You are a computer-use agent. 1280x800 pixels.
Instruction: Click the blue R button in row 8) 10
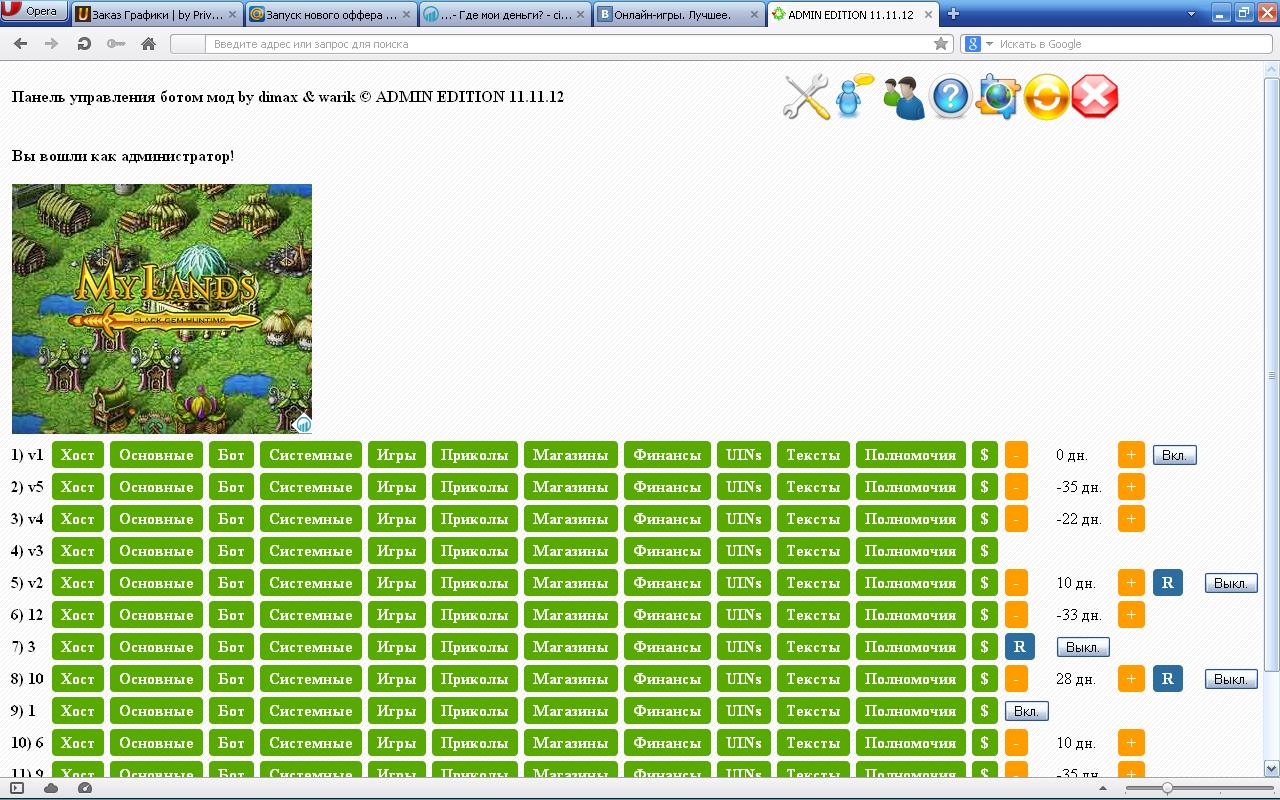[x=1168, y=679]
